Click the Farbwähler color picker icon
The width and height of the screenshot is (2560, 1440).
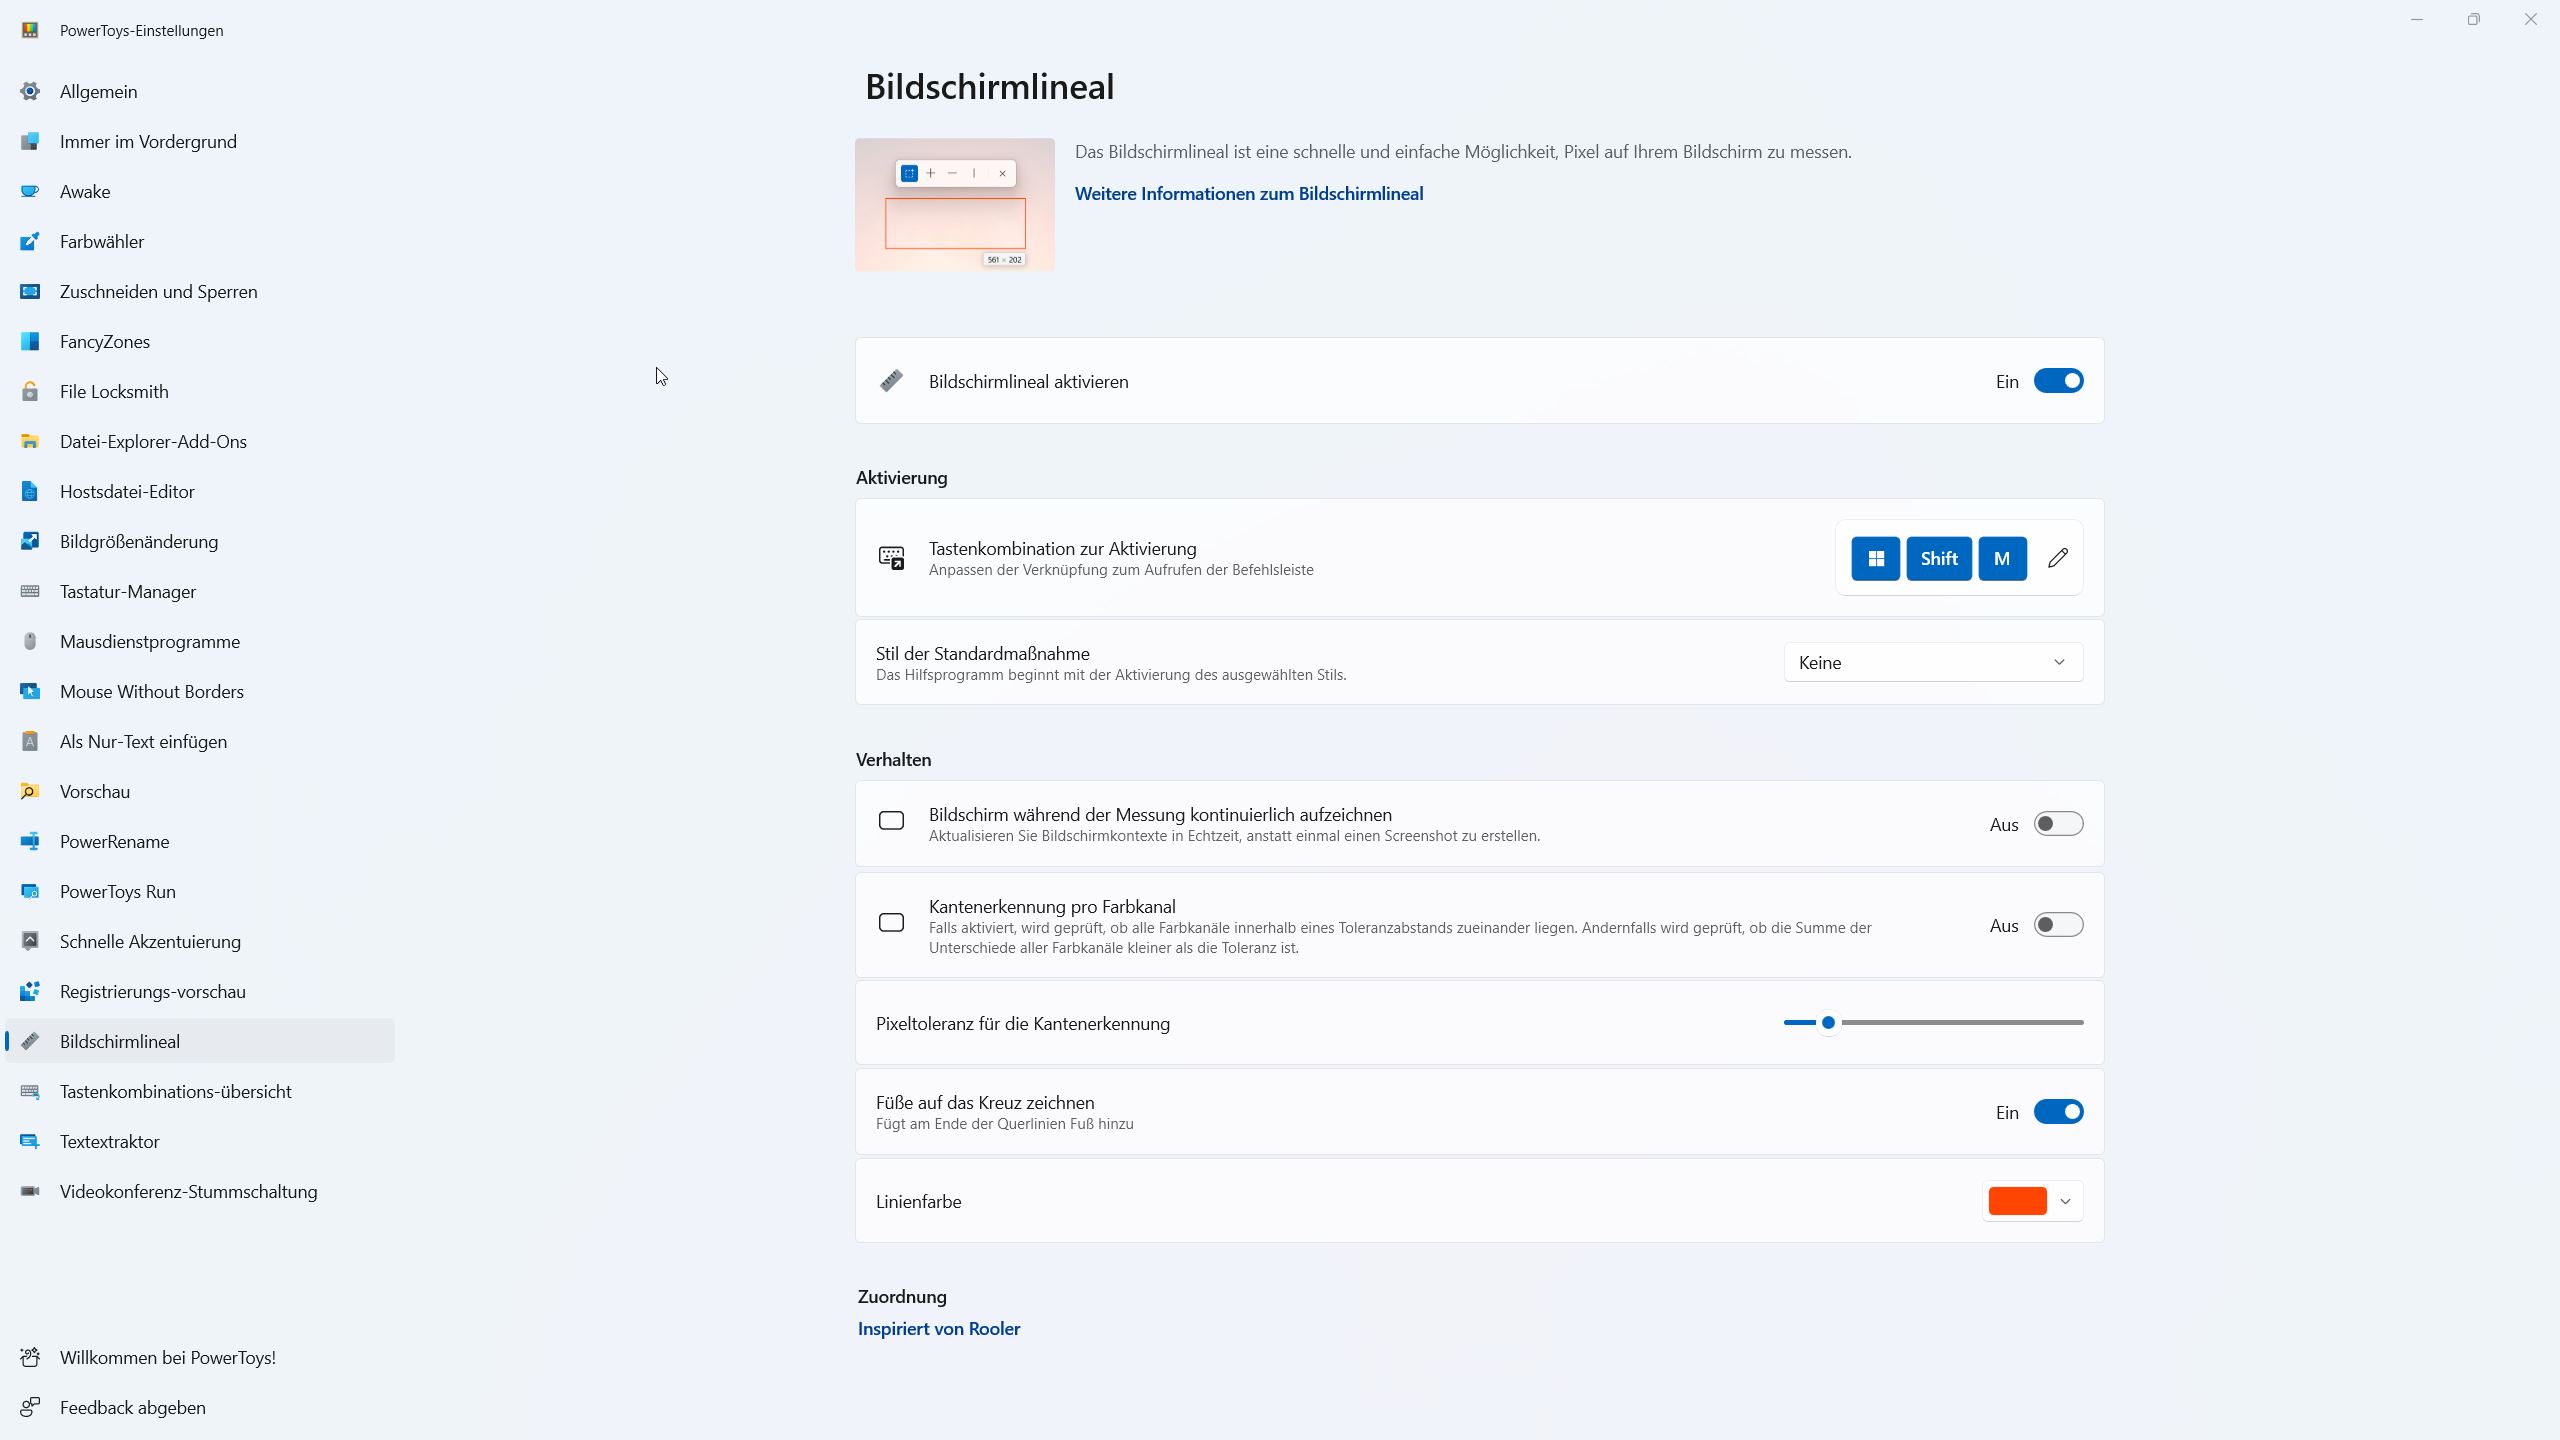click(30, 242)
